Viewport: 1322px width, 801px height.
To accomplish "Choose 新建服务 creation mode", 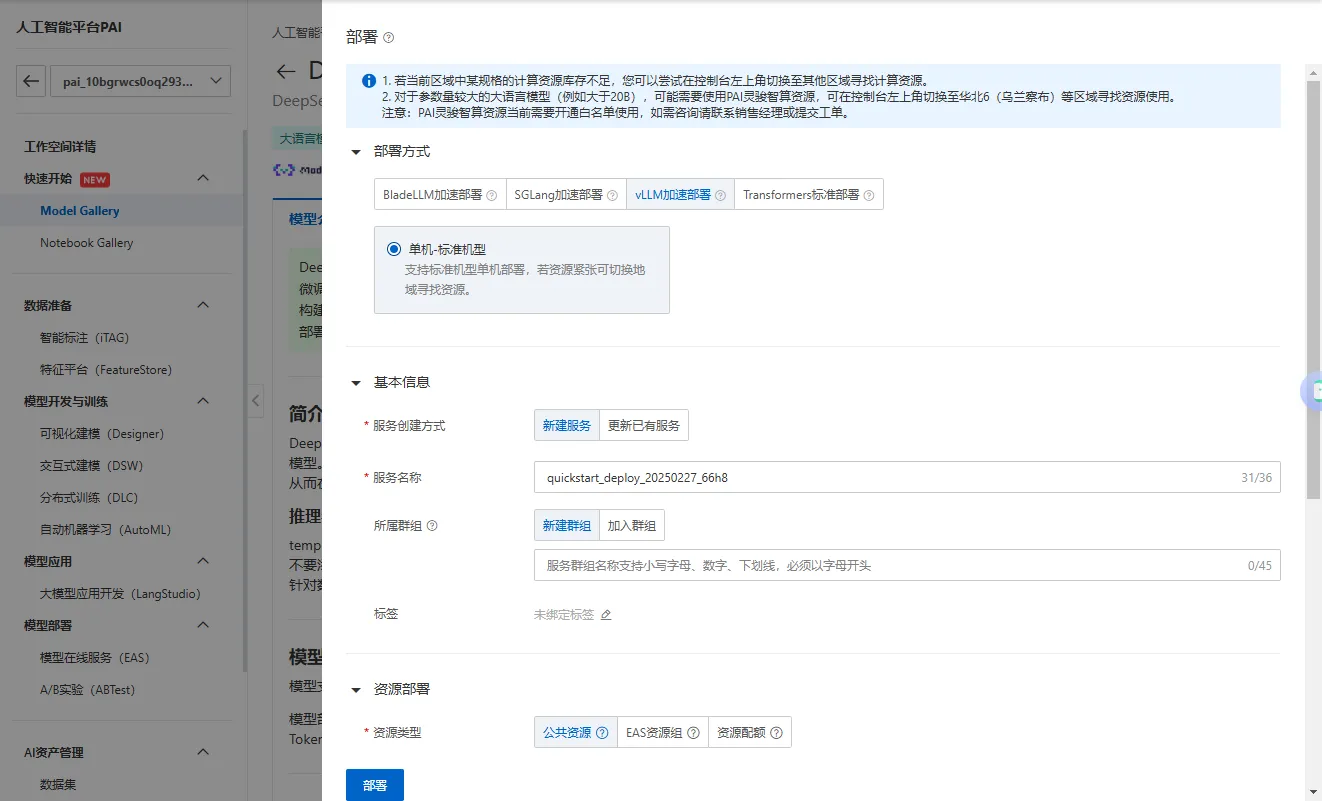I will 567,425.
